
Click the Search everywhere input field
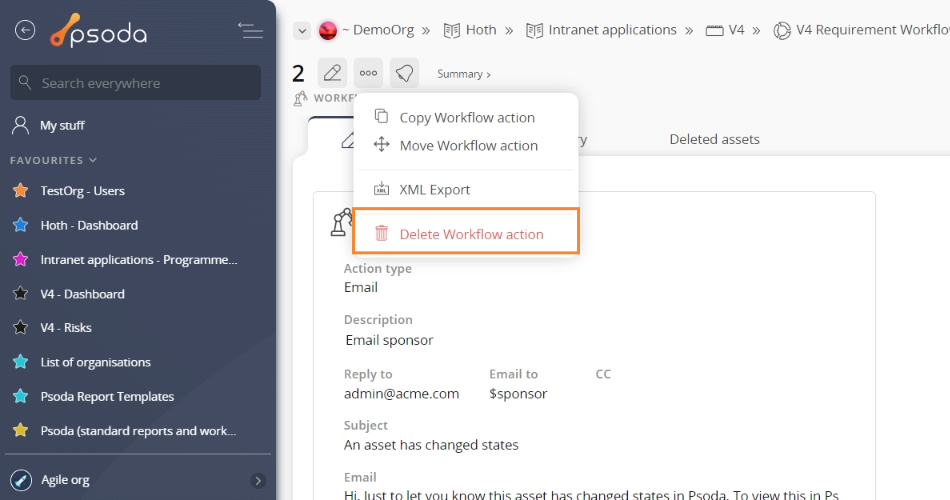(138, 84)
